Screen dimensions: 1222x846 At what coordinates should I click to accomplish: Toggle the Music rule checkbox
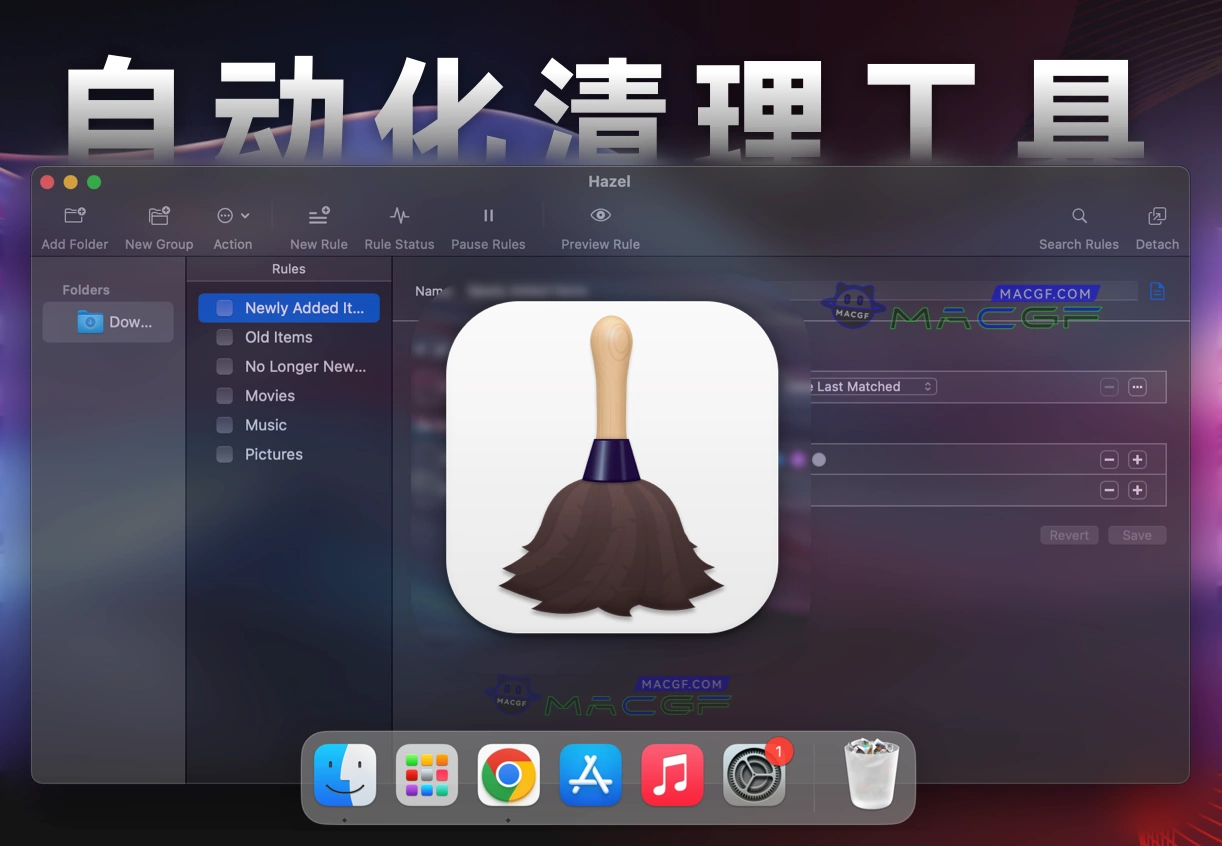pos(225,425)
